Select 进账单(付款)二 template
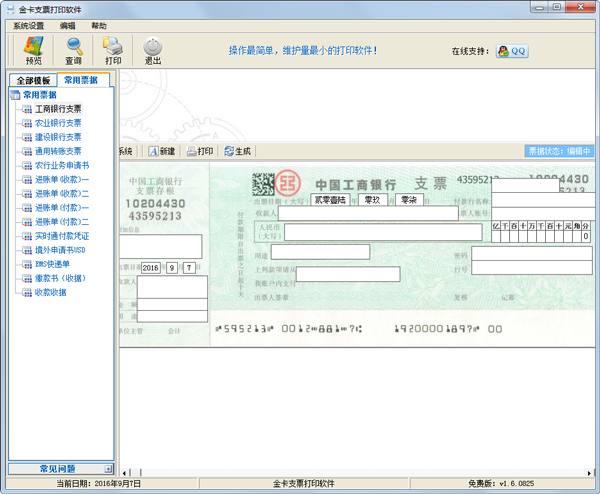 click(62, 222)
